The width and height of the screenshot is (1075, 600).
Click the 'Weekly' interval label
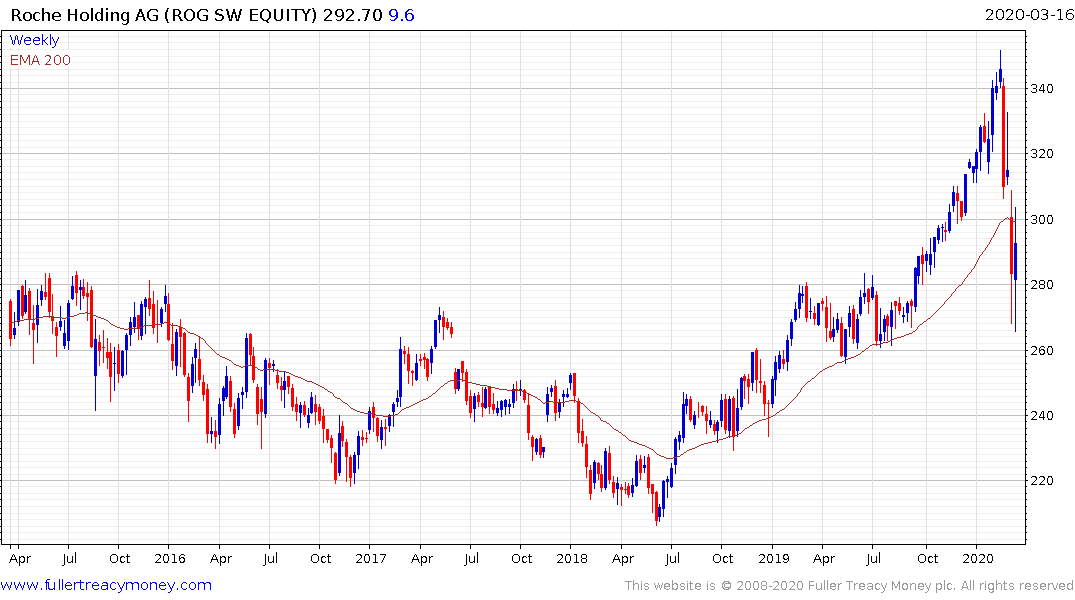[x=34, y=40]
